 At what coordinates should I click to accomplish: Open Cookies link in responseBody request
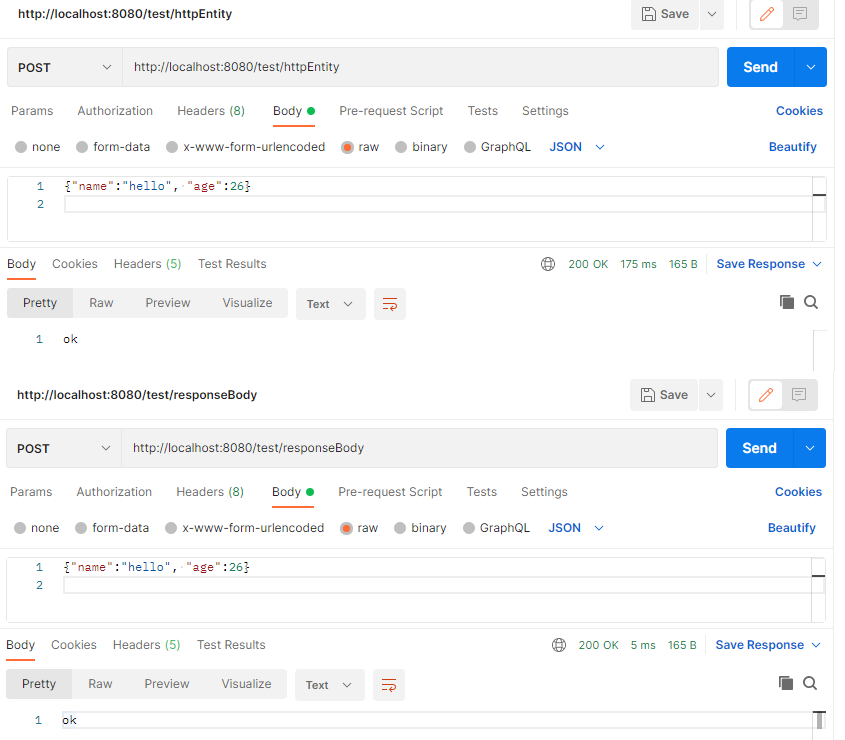point(798,492)
